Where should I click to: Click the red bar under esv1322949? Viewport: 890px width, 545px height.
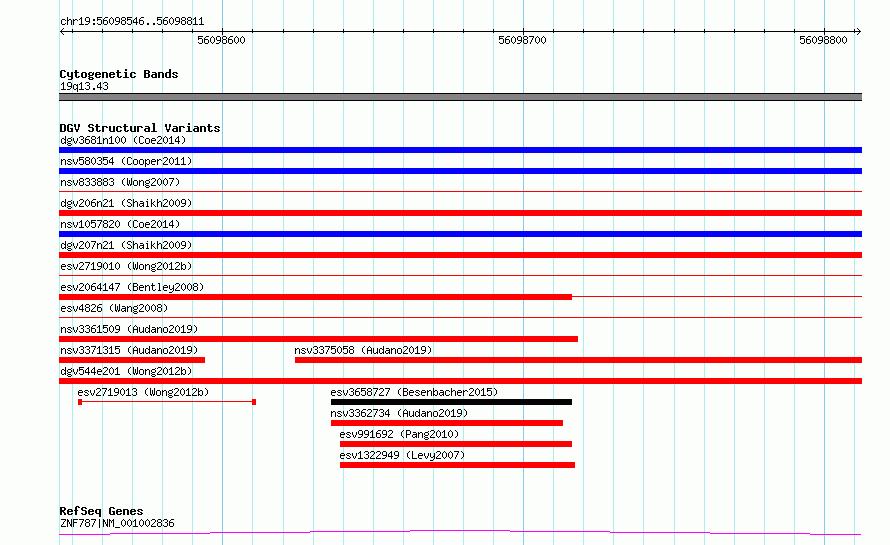(457, 465)
